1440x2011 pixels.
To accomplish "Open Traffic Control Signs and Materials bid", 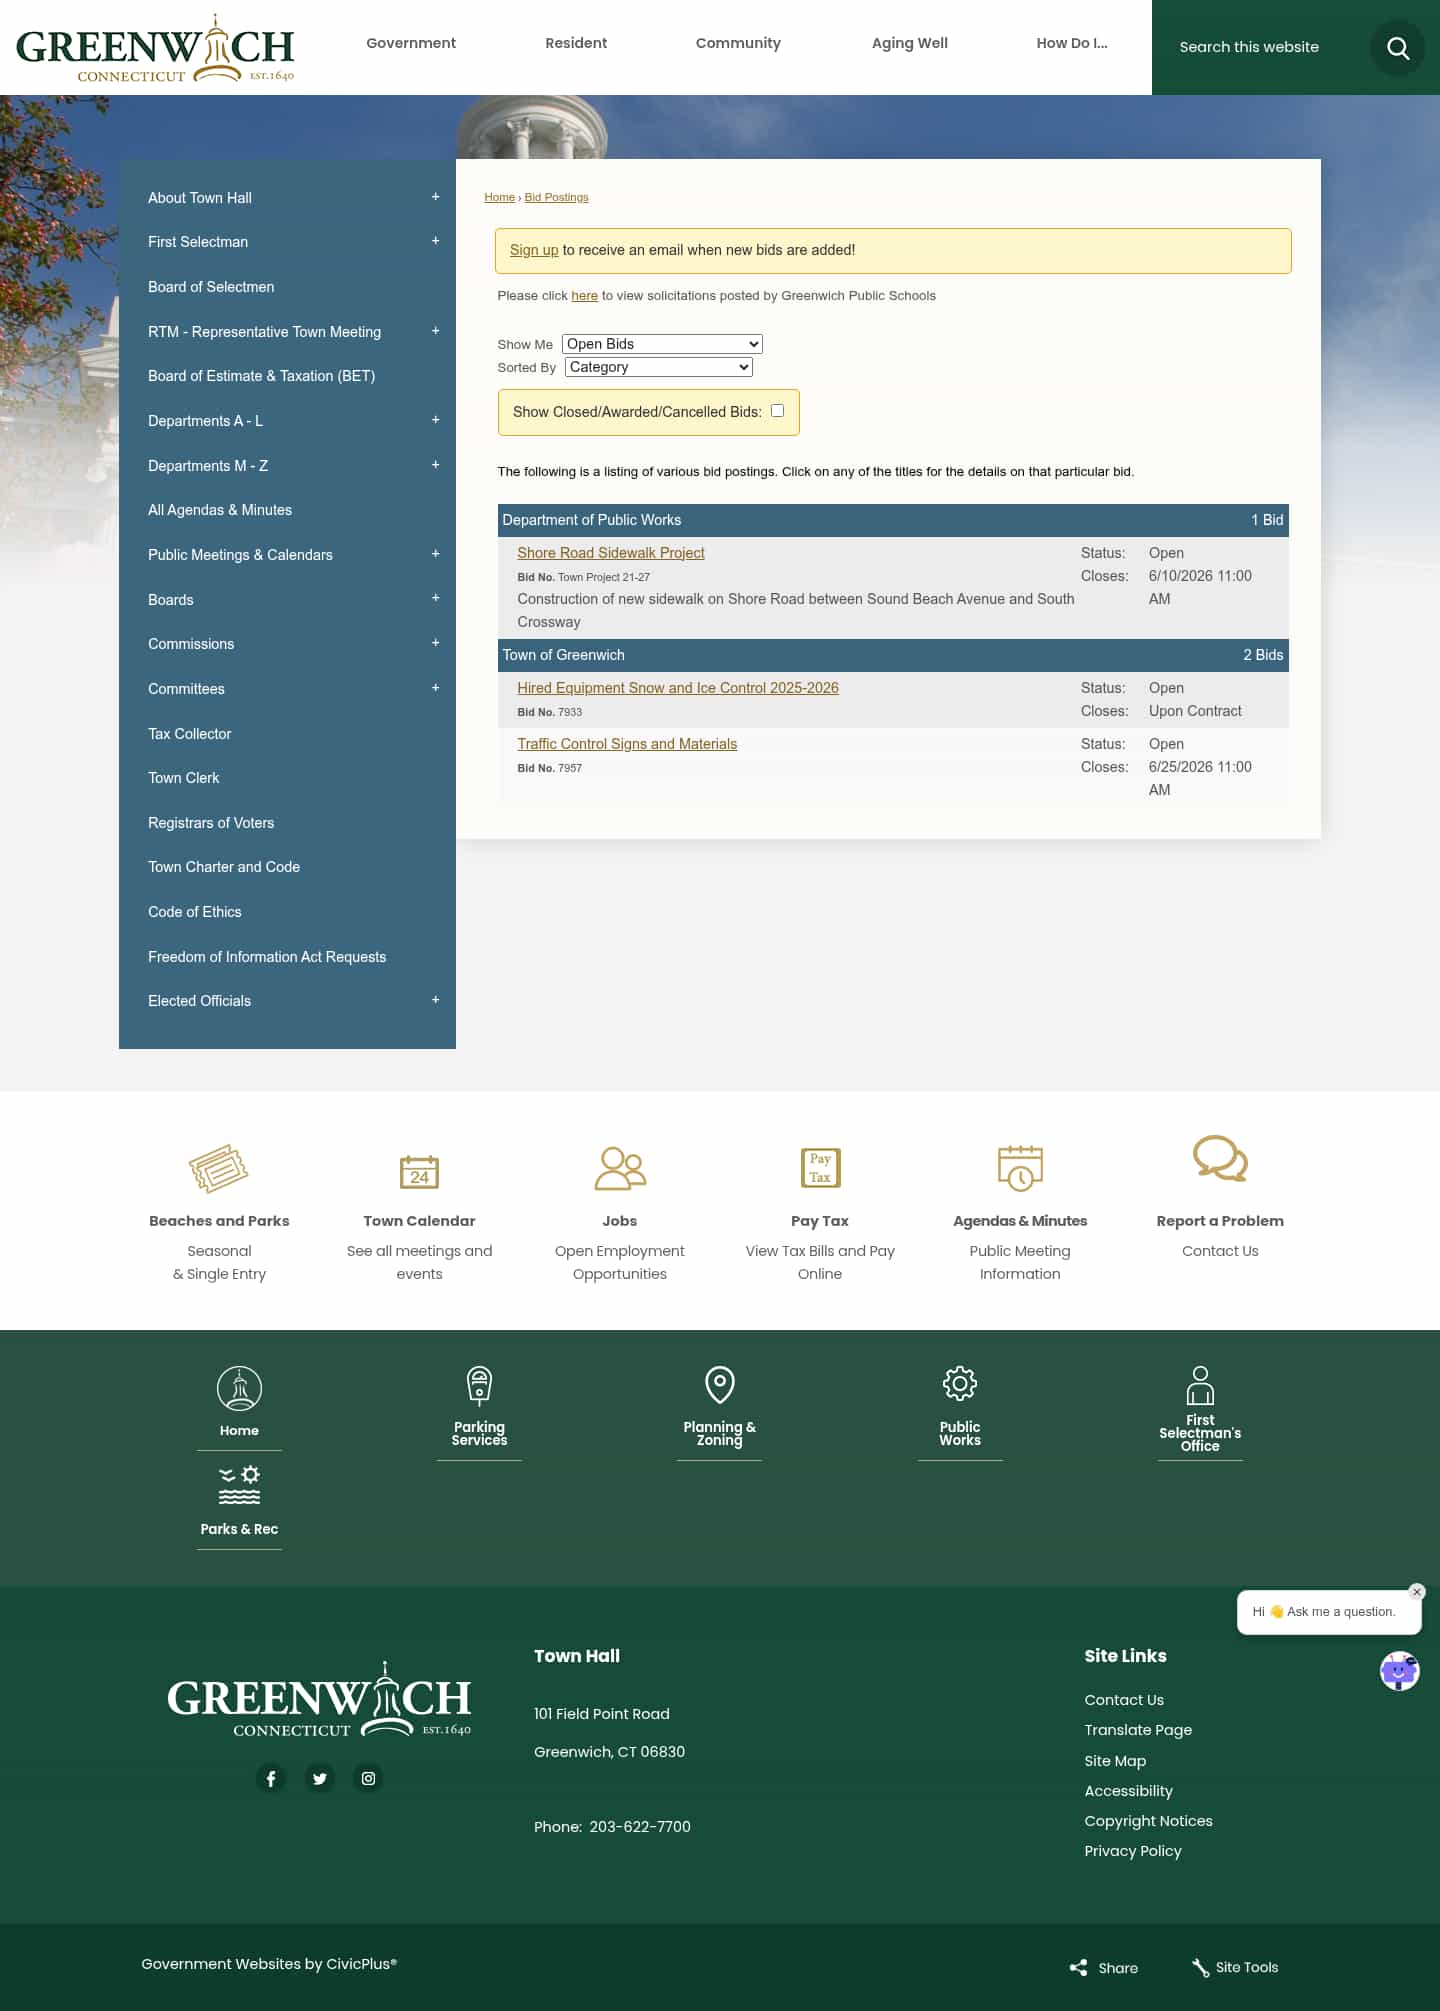I will point(627,744).
